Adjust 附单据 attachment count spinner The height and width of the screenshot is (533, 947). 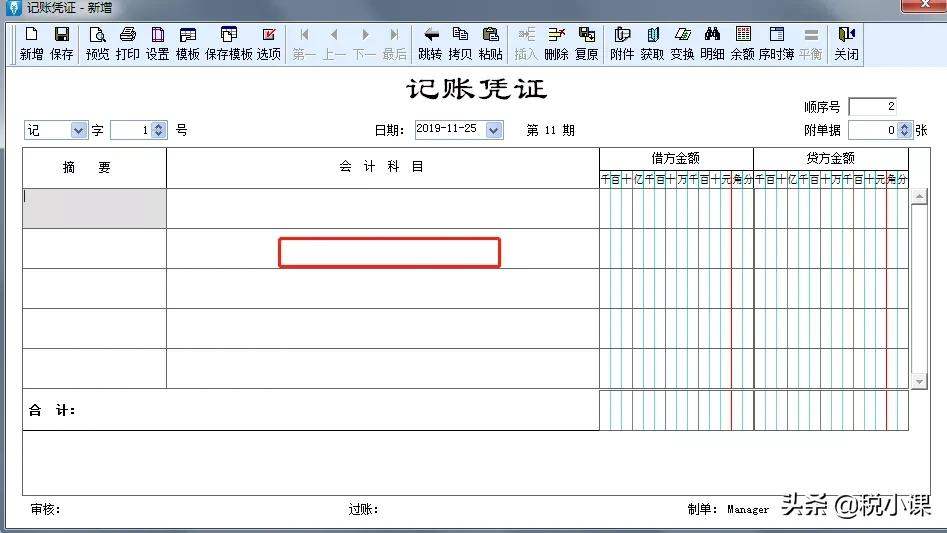[x=904, y=130]
